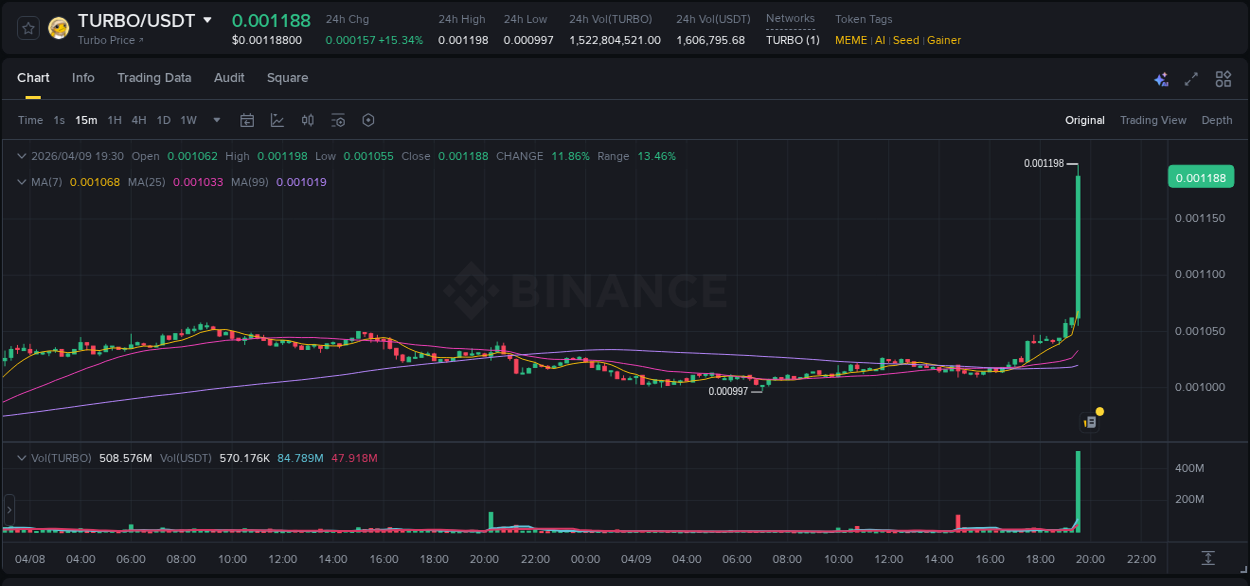Select the chart style icon on the toolbar
This screenshot has width=1250, height=586.
pos(276,120)
